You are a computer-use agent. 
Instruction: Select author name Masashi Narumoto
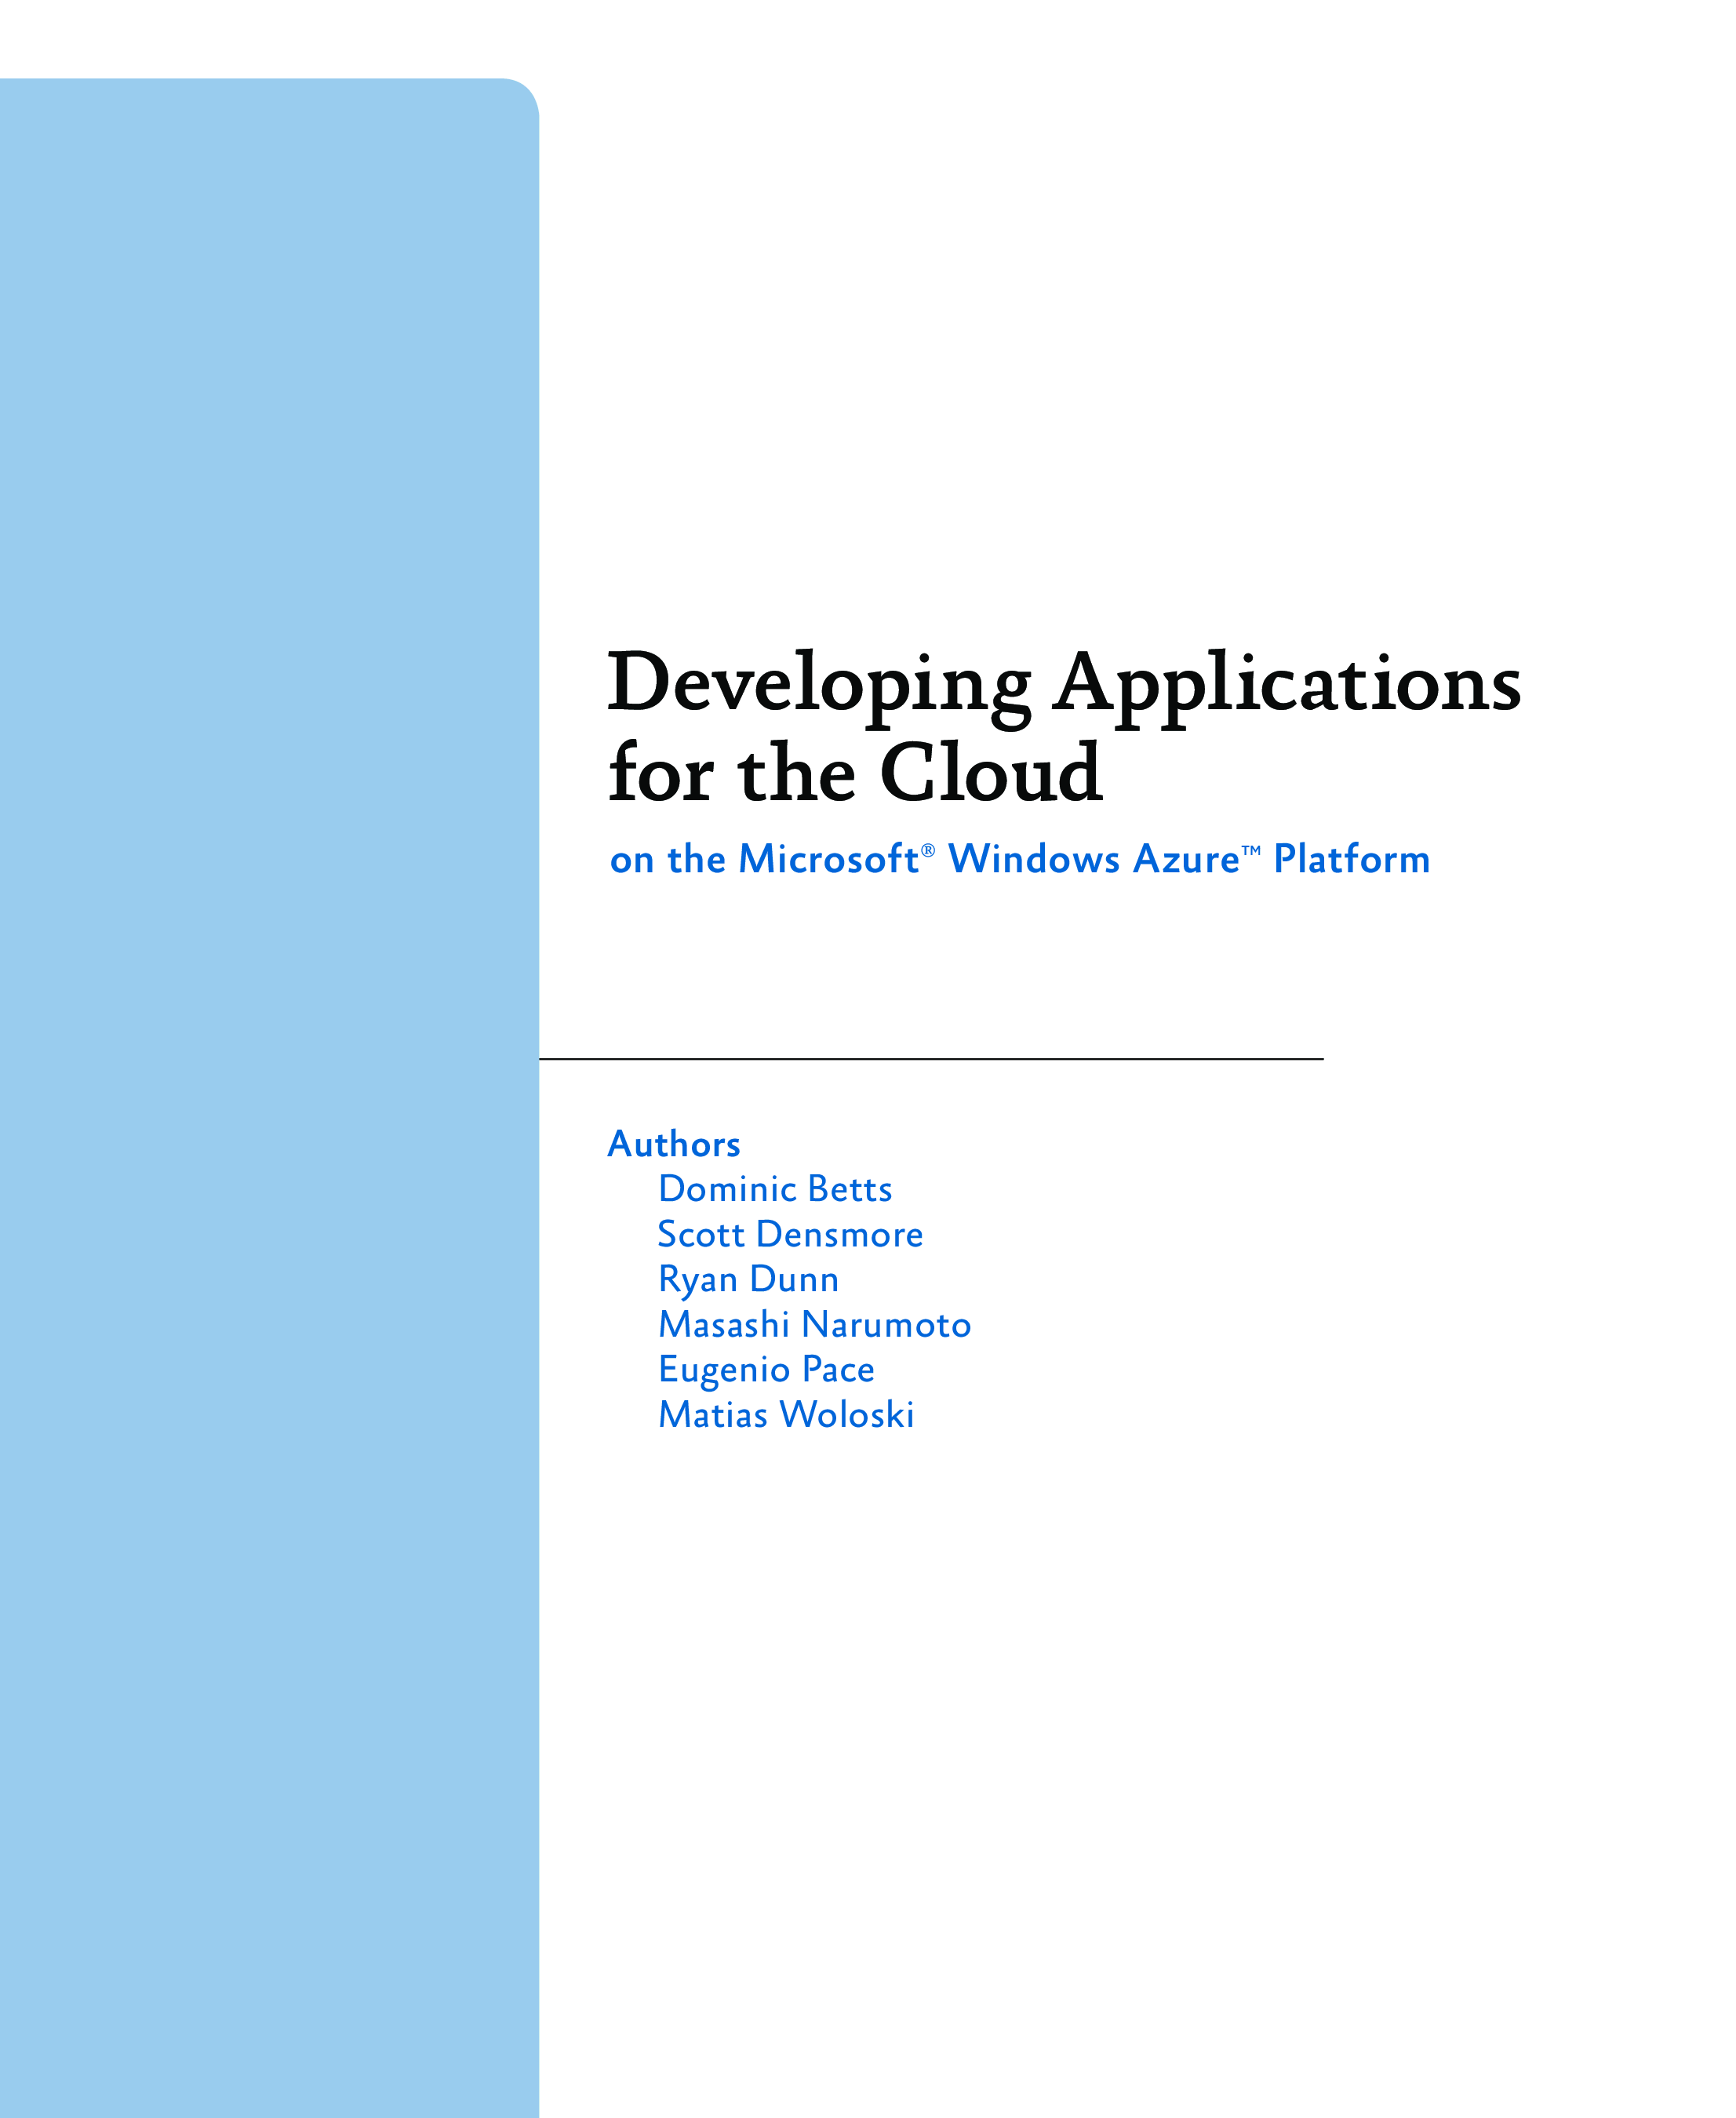(x=814, y=1324)
